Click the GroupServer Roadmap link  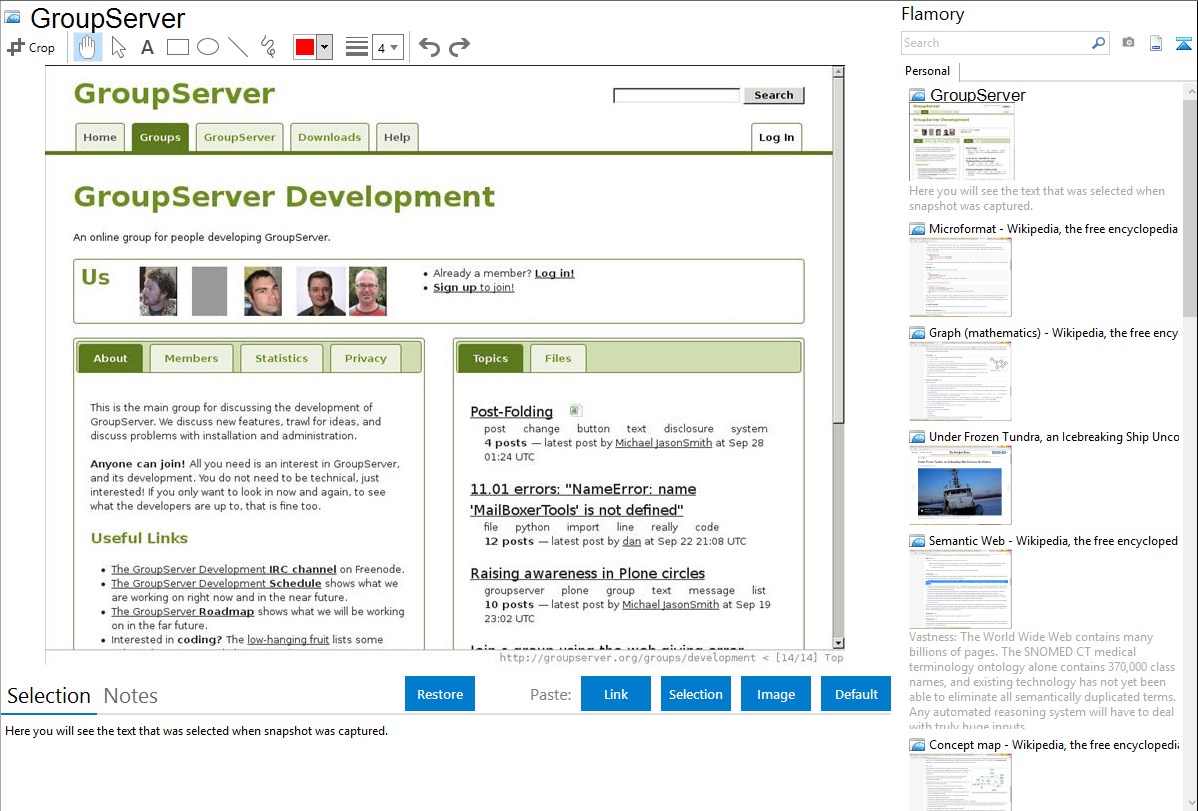183,611
